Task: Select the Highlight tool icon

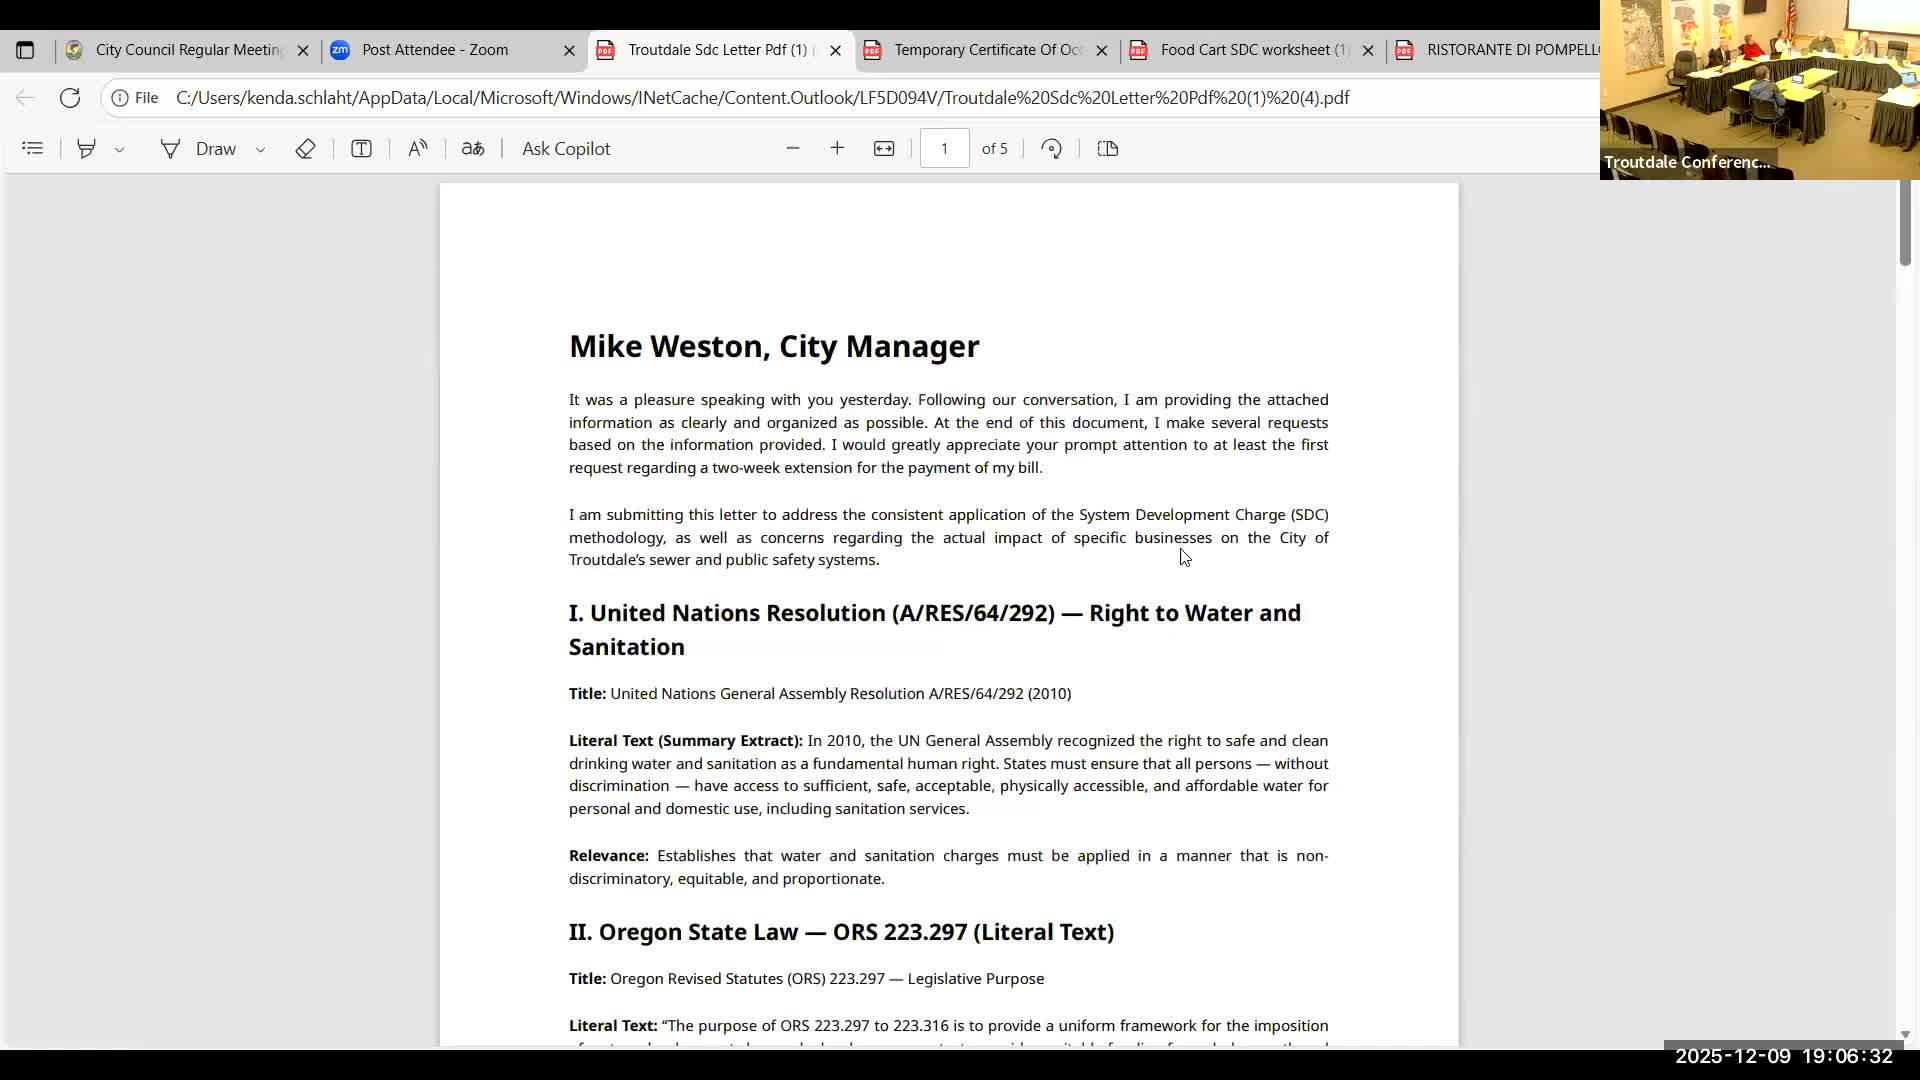Action: (x=87, y=149)
